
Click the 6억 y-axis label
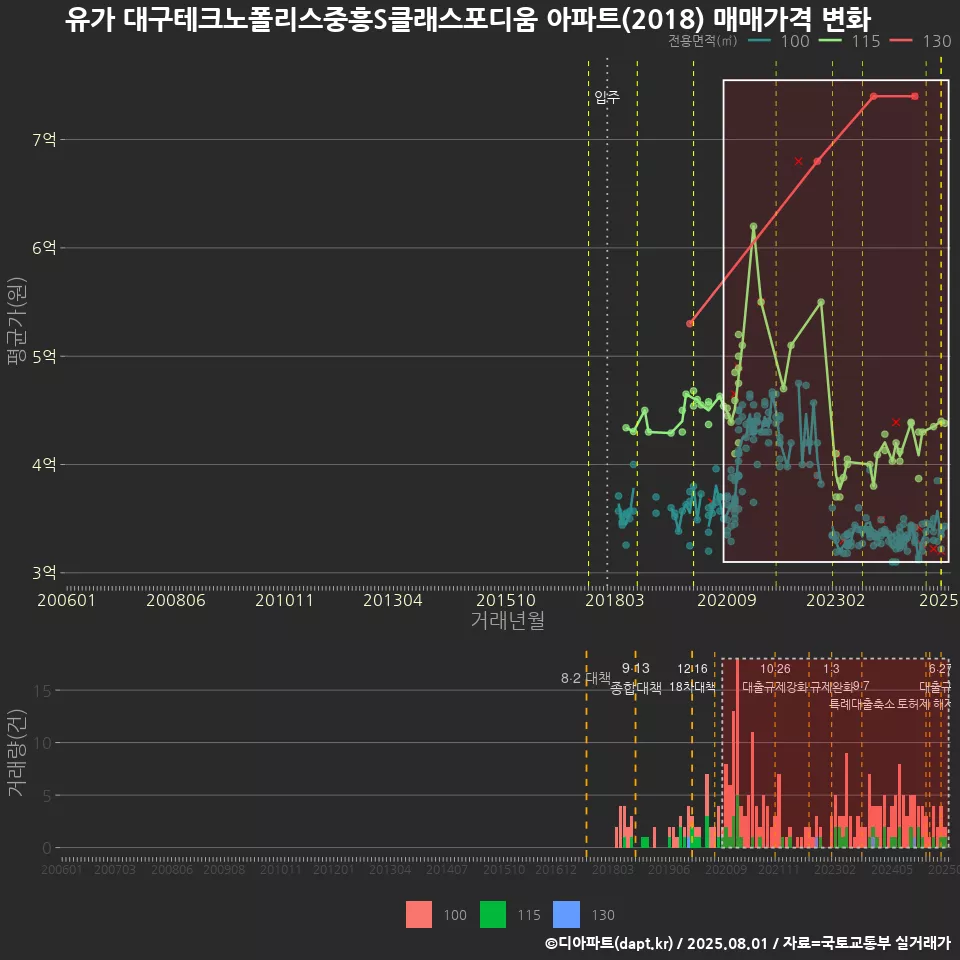tap(44, 248)
